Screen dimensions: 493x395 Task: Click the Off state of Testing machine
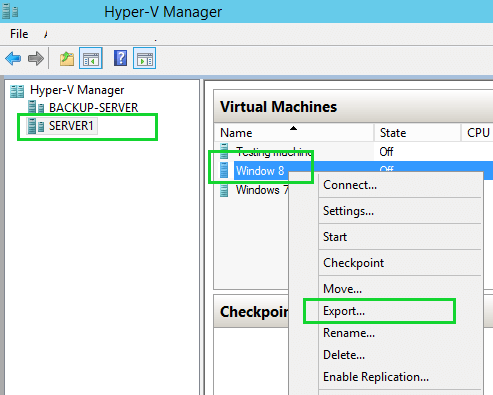(386, 152)
